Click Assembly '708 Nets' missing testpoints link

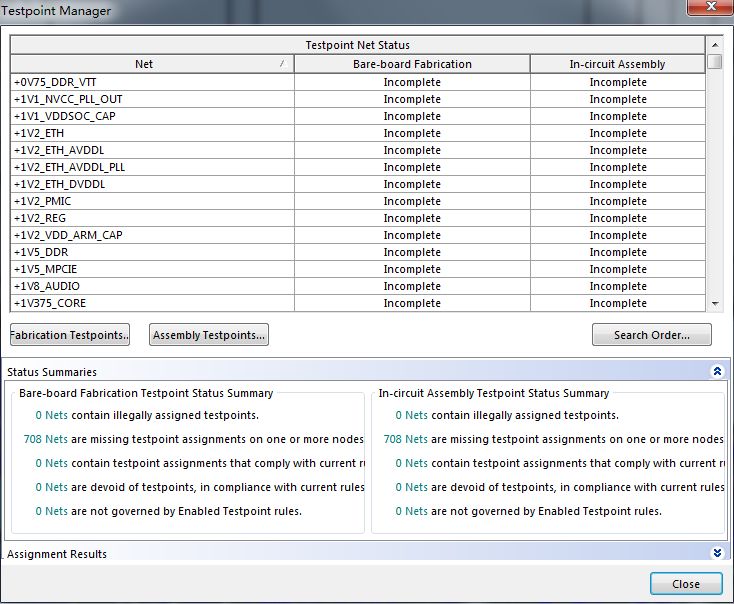(x=406, y=439)
